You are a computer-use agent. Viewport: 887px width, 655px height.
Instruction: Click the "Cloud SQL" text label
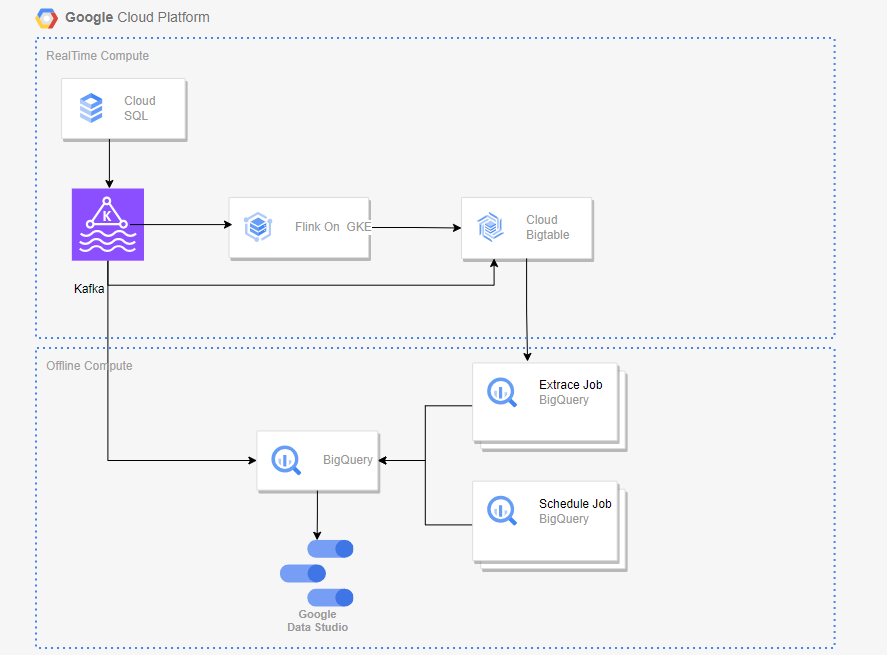click(140, 108)
